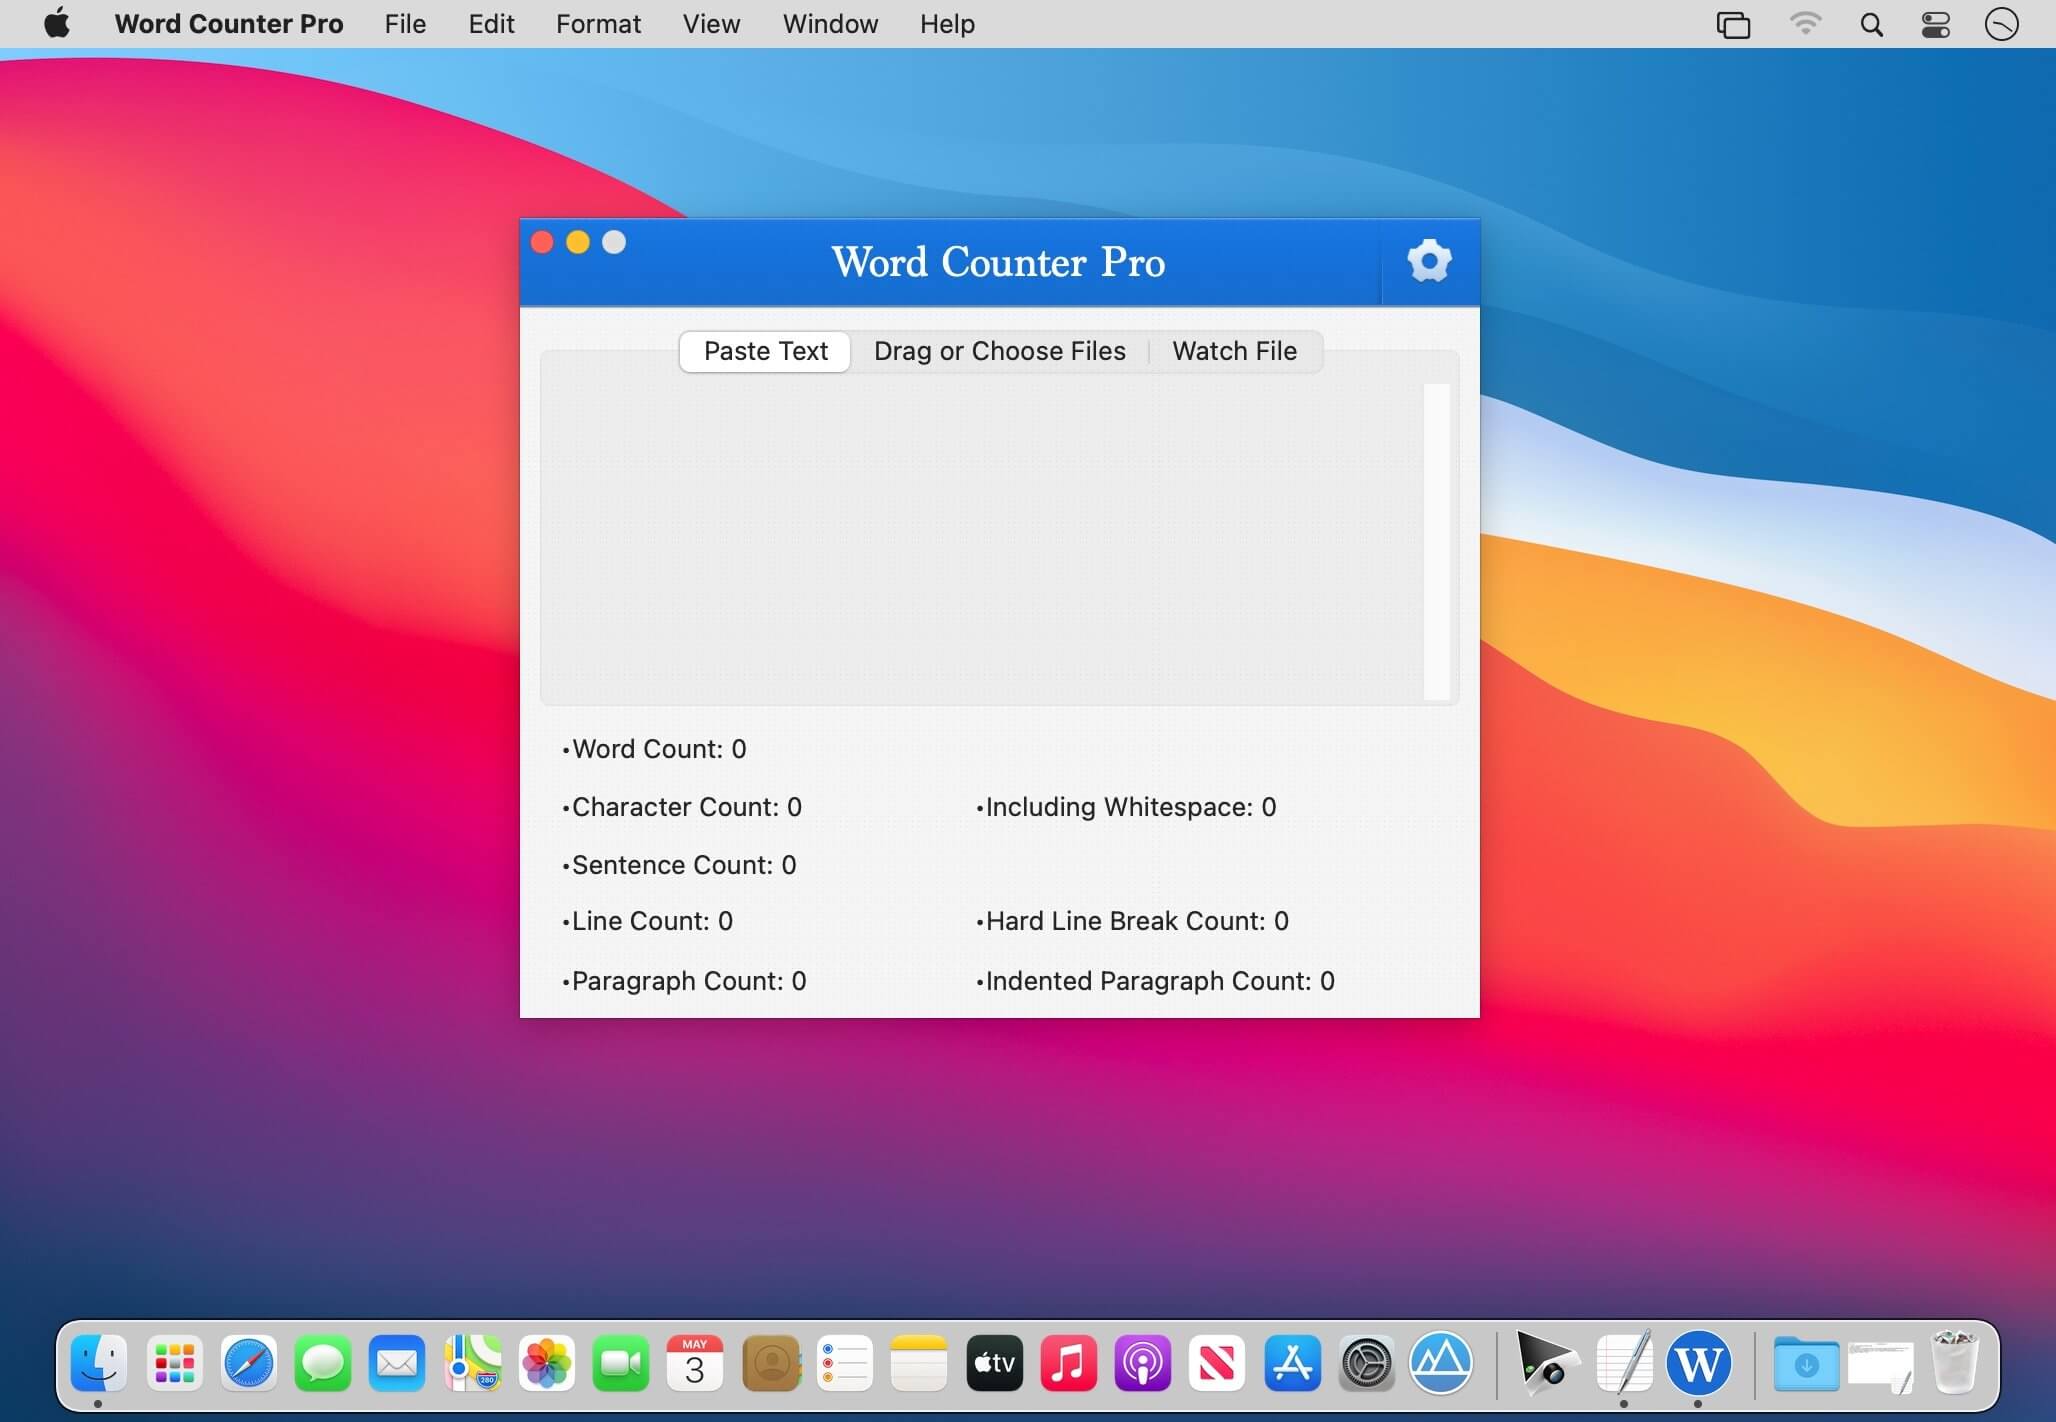Minimize the Word Counter Pro window
This screenshot has height=1422, width=2056.
pos(578,242)
